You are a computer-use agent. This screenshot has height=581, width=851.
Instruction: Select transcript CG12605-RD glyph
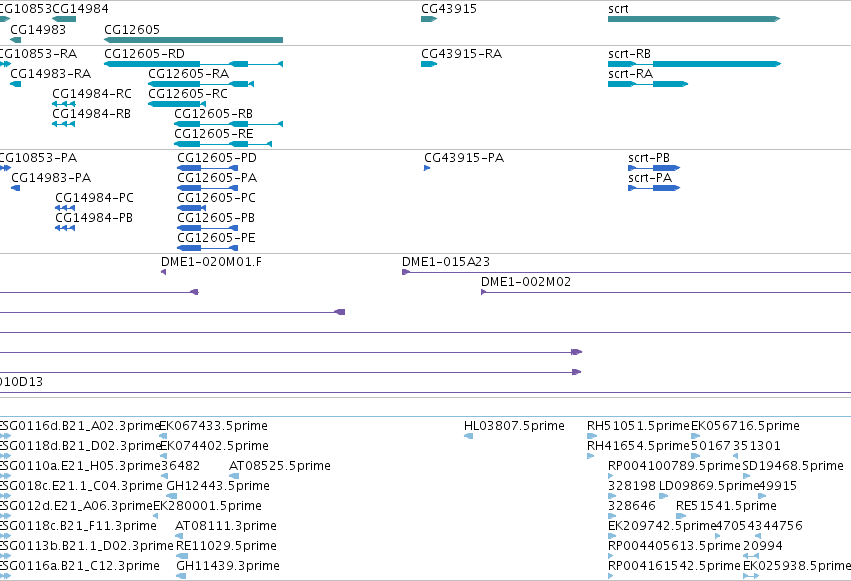193,64
